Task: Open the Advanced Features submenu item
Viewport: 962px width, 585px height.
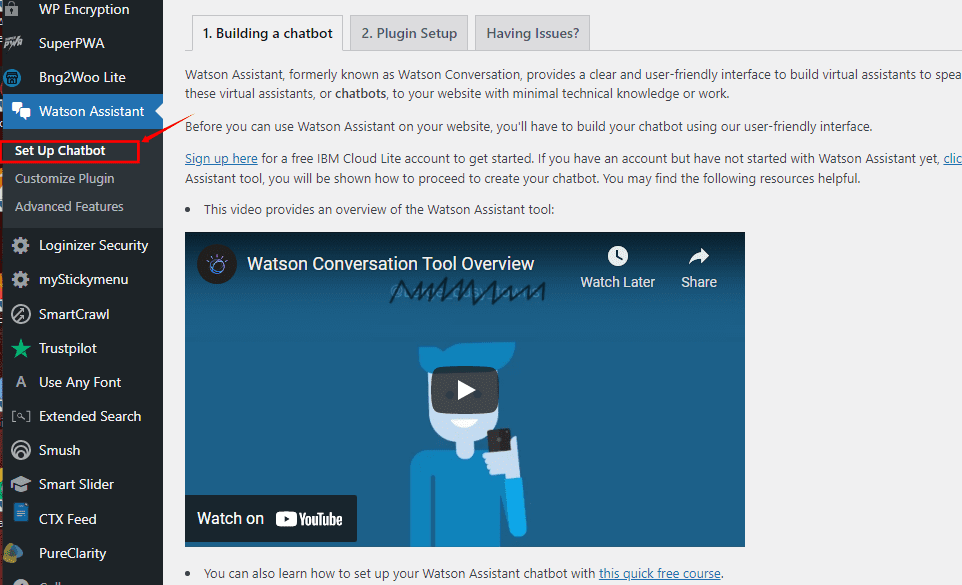Action: (x=69, y=207)
